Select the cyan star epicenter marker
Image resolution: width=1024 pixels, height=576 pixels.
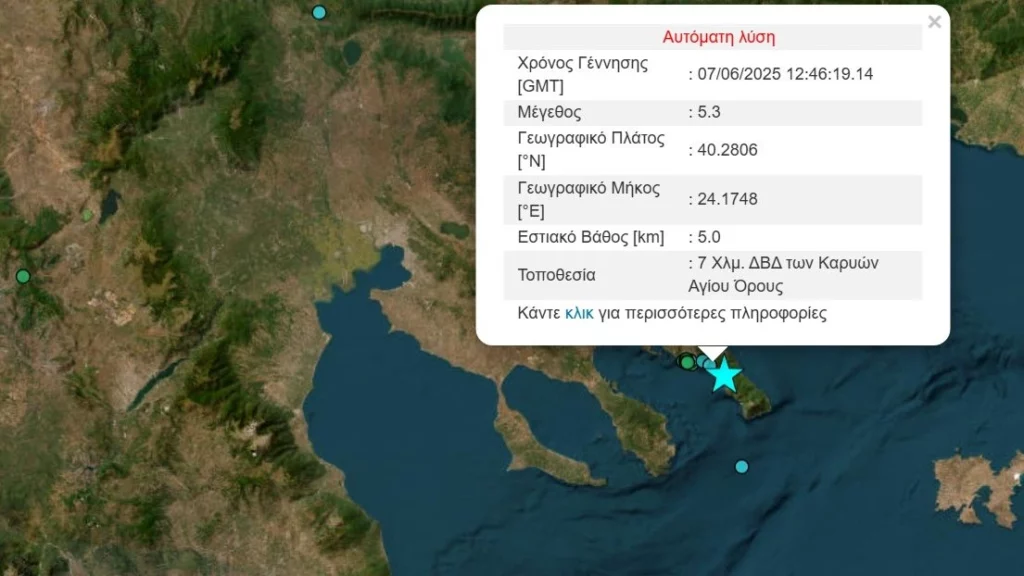click(724, 376)
